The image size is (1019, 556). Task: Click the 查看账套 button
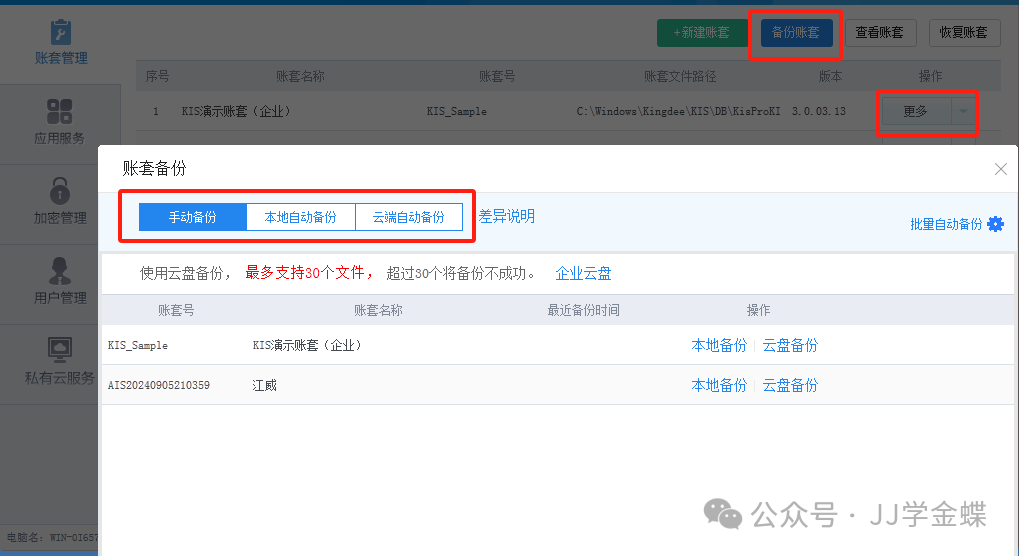coord(879,33)
